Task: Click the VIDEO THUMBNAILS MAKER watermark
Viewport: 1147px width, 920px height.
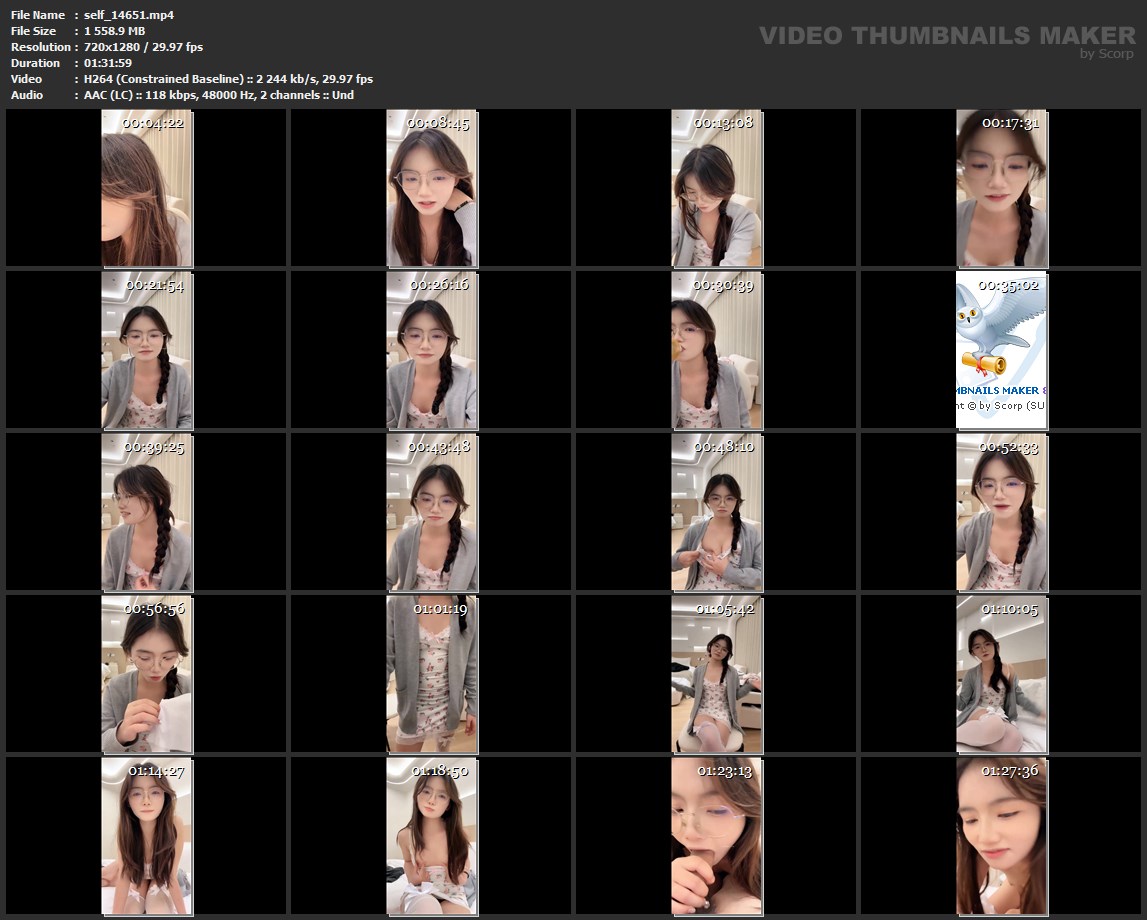Action: tap(946, 36)
